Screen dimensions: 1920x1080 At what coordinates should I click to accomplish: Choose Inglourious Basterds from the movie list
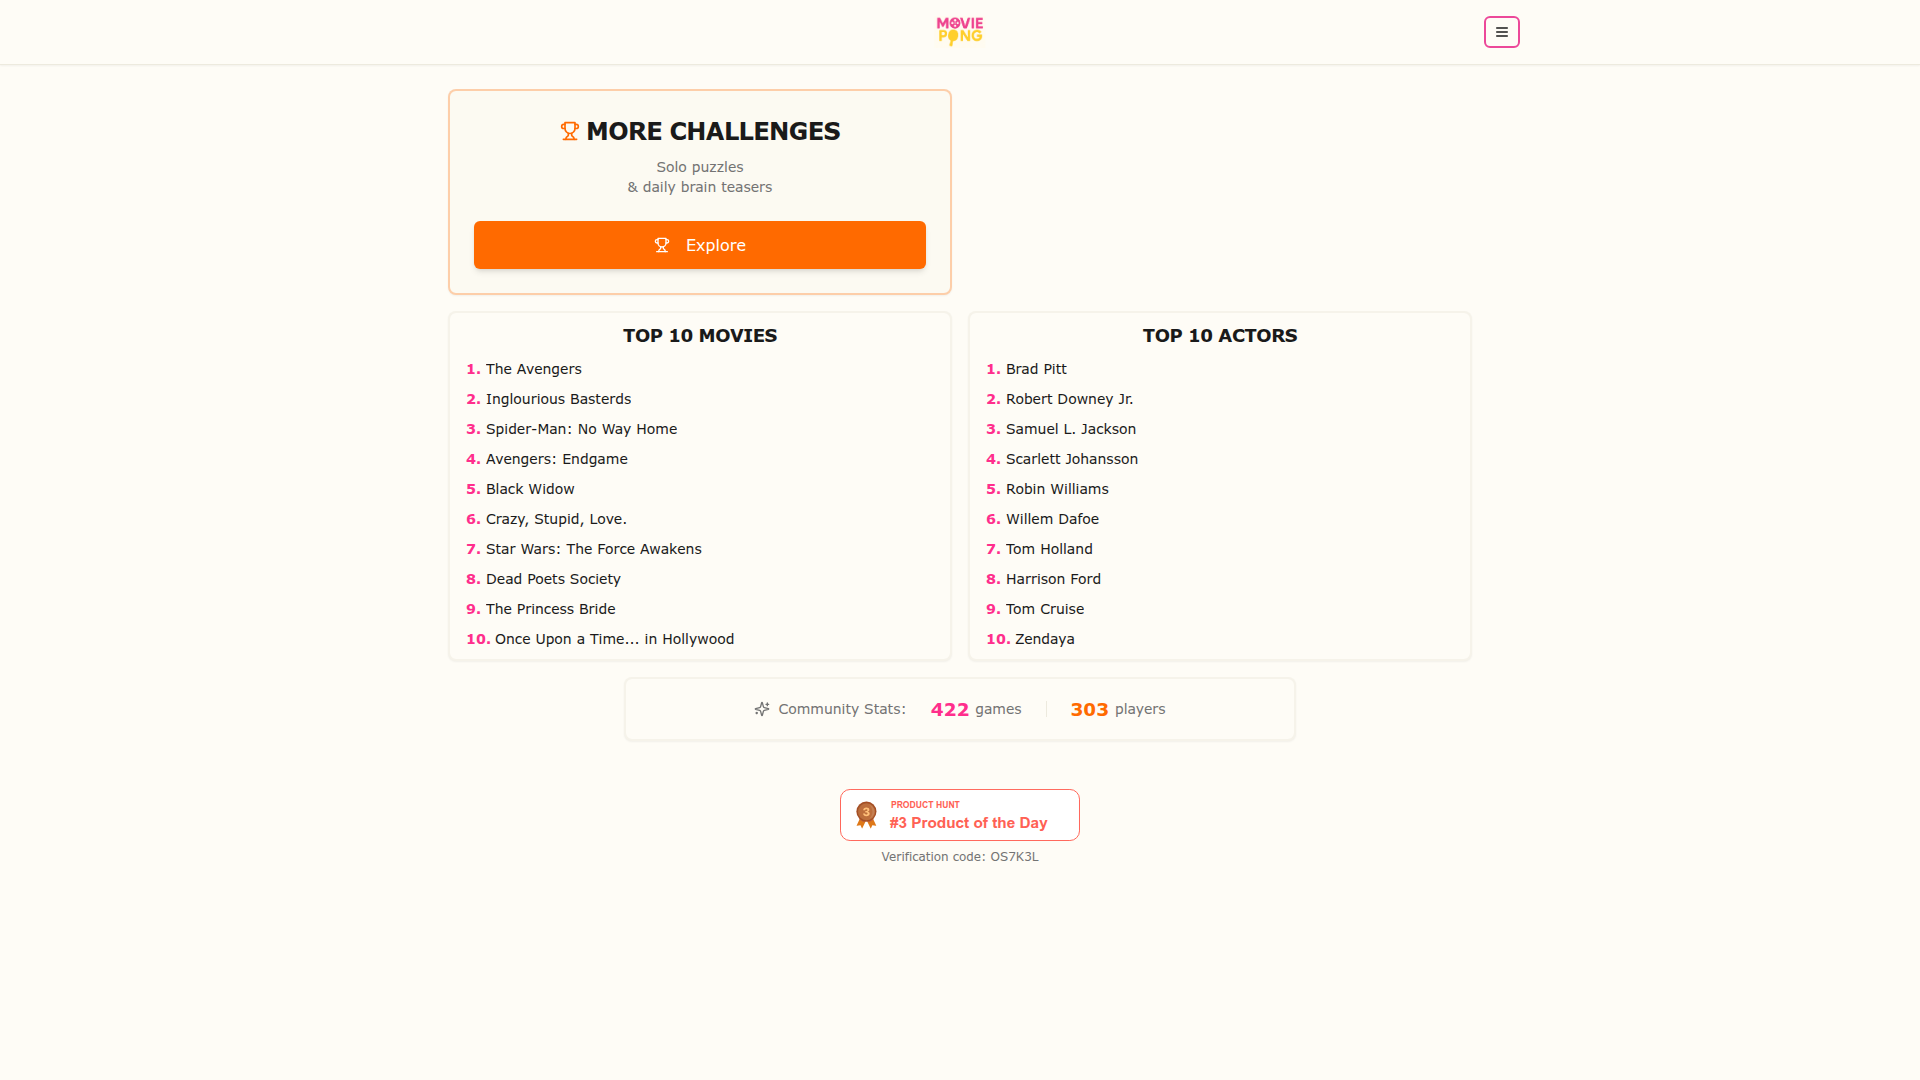[558, 399]
